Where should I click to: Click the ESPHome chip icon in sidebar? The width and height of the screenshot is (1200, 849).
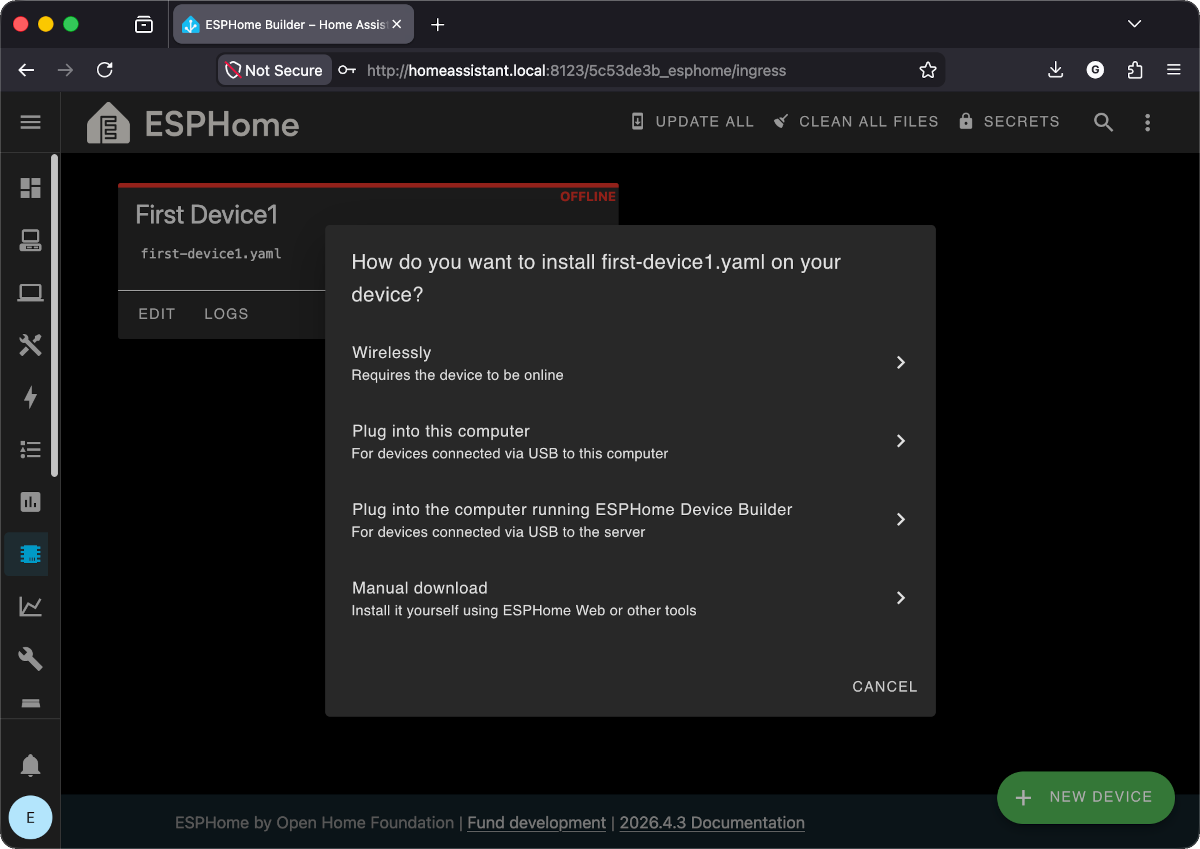[x=30, y=554]
